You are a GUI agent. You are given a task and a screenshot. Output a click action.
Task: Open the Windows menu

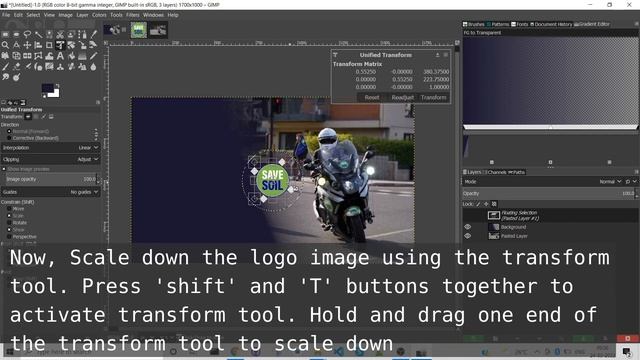(153, 15)
